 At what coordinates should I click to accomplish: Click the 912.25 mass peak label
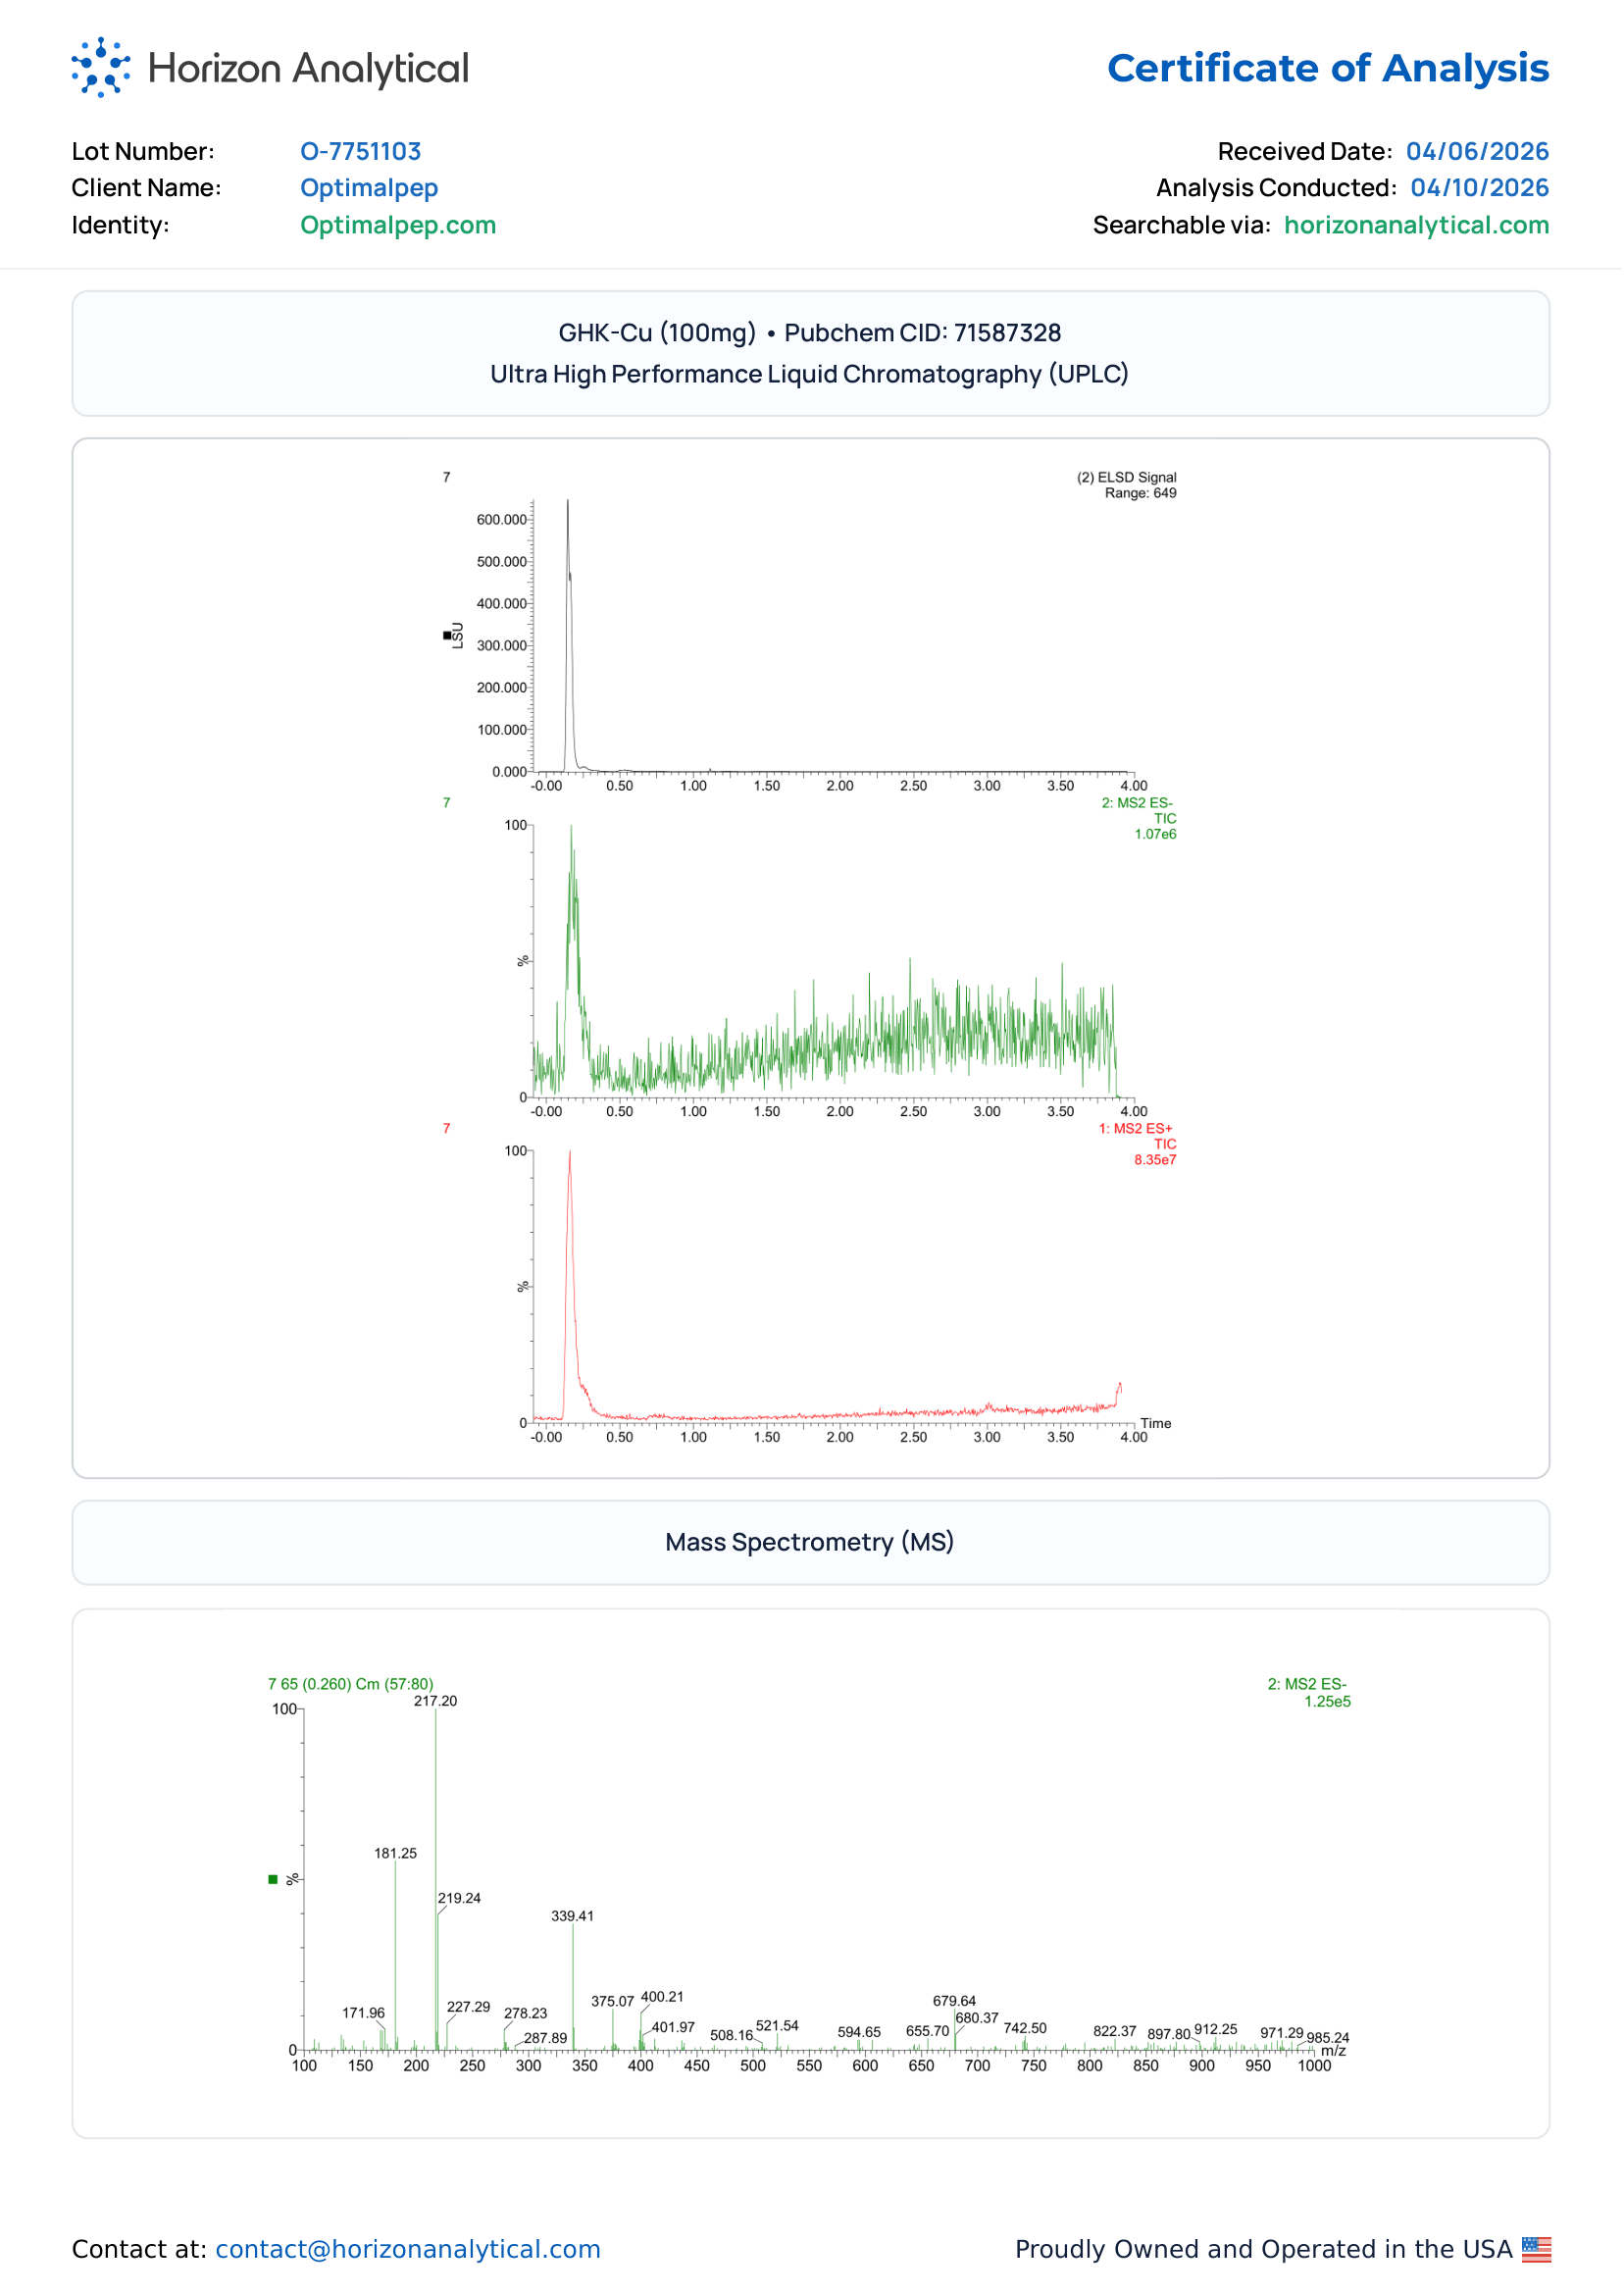coord(1217,2031)
